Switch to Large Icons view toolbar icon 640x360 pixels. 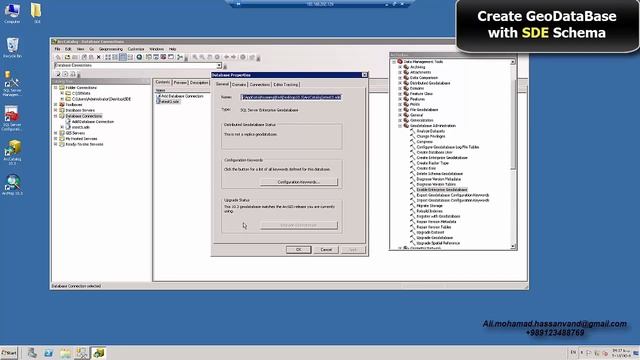108,57
